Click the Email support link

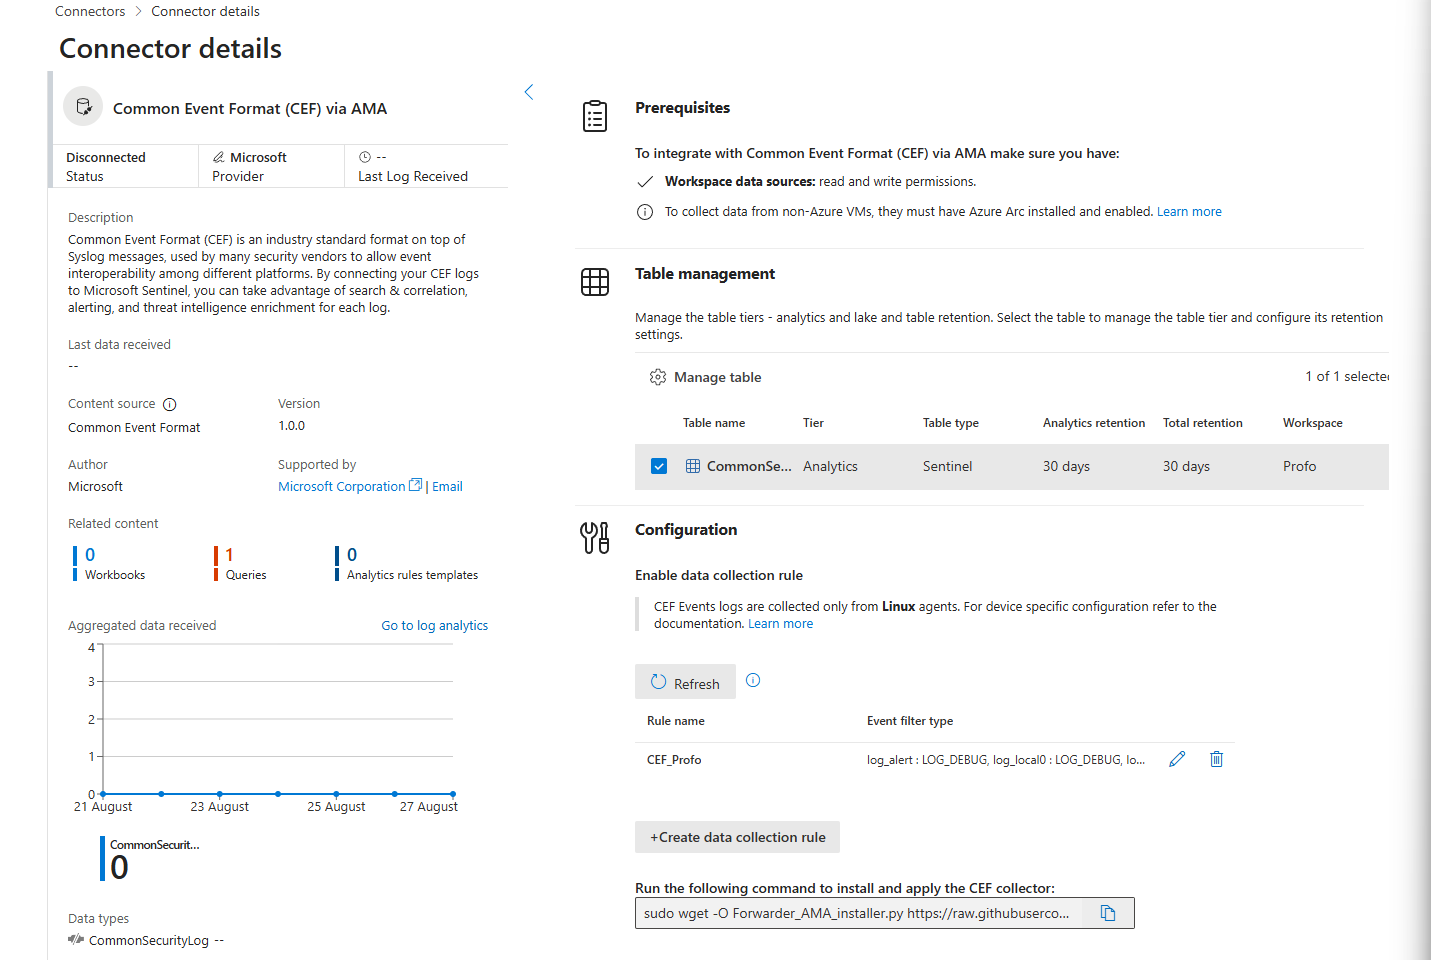pyautogui.click(x=447, y=486)
